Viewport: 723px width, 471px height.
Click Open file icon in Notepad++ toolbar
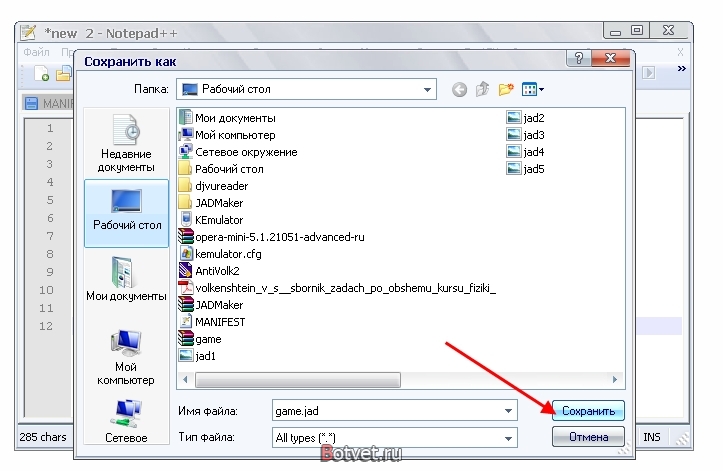point(64,73)
